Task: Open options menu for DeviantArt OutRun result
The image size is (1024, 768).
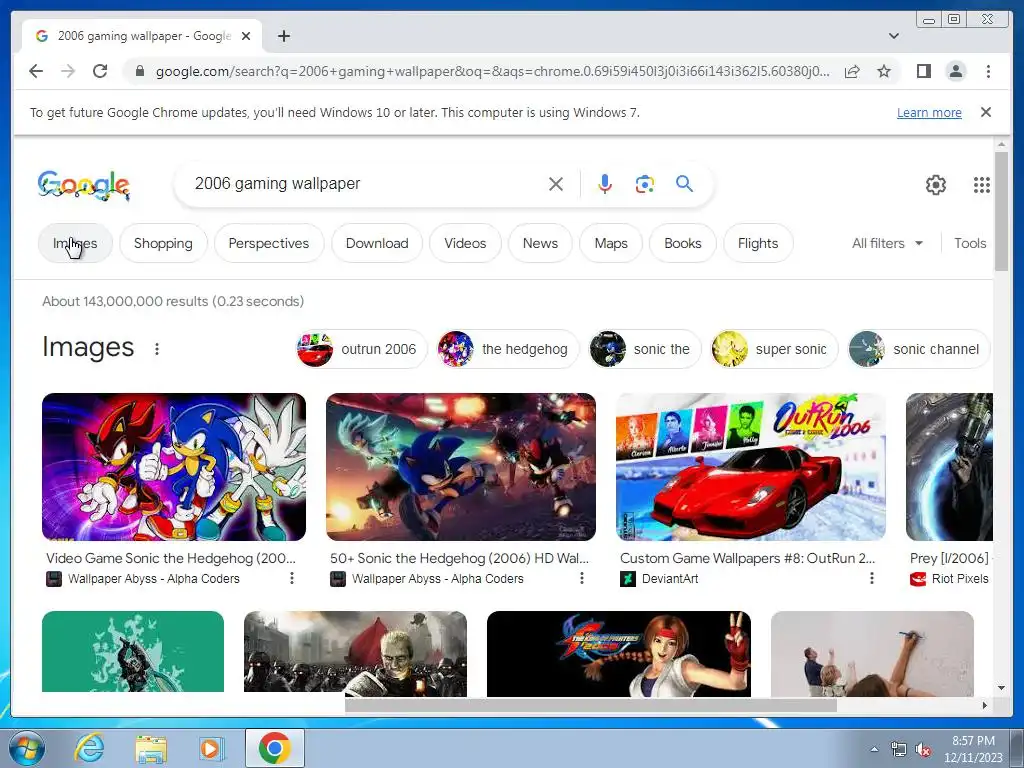Action: (871, 578)
